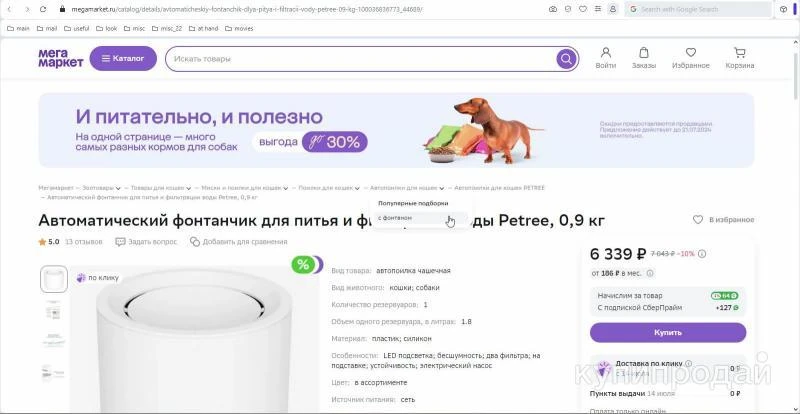This screenshot has height=414, width=800.
Task: Open the Заказы orders icon
Action: [x=644, y=53]
